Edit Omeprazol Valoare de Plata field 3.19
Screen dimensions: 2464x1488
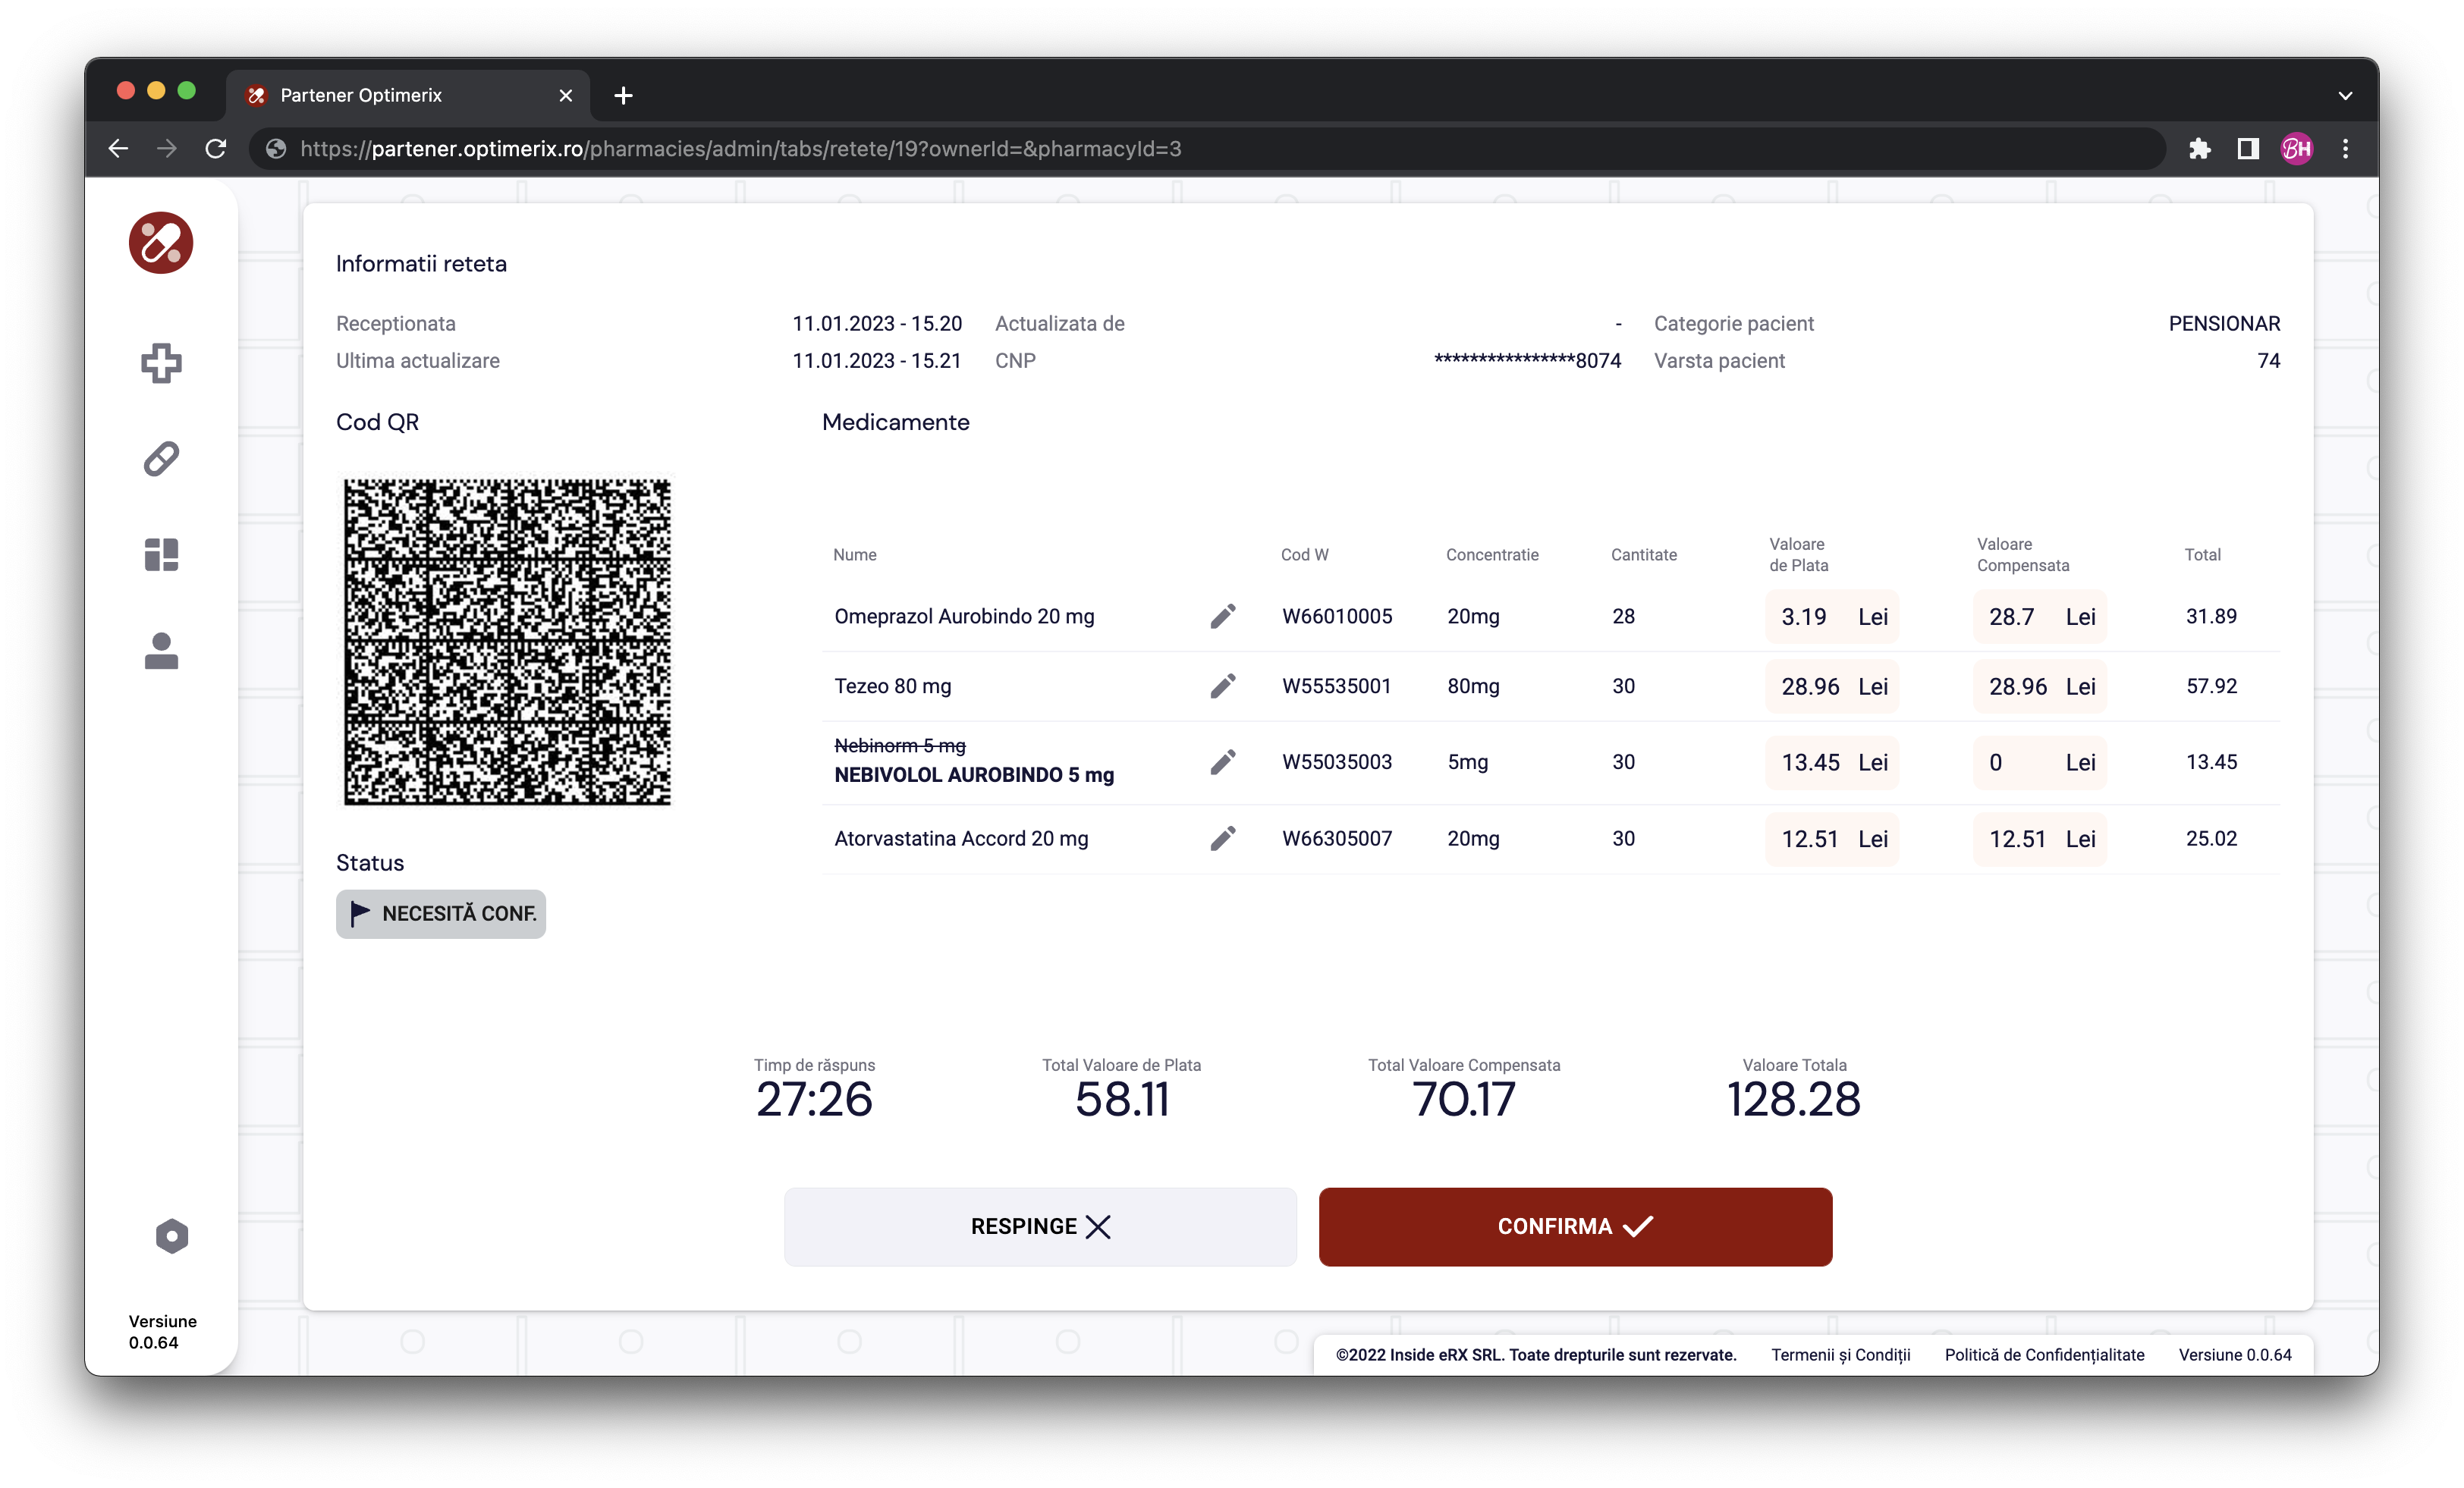click(x=1832, y=616)
